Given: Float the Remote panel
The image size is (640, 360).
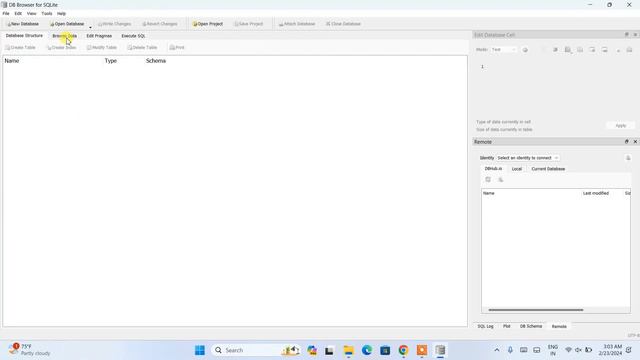Looking at the screenshot, I should click(627, 142).
